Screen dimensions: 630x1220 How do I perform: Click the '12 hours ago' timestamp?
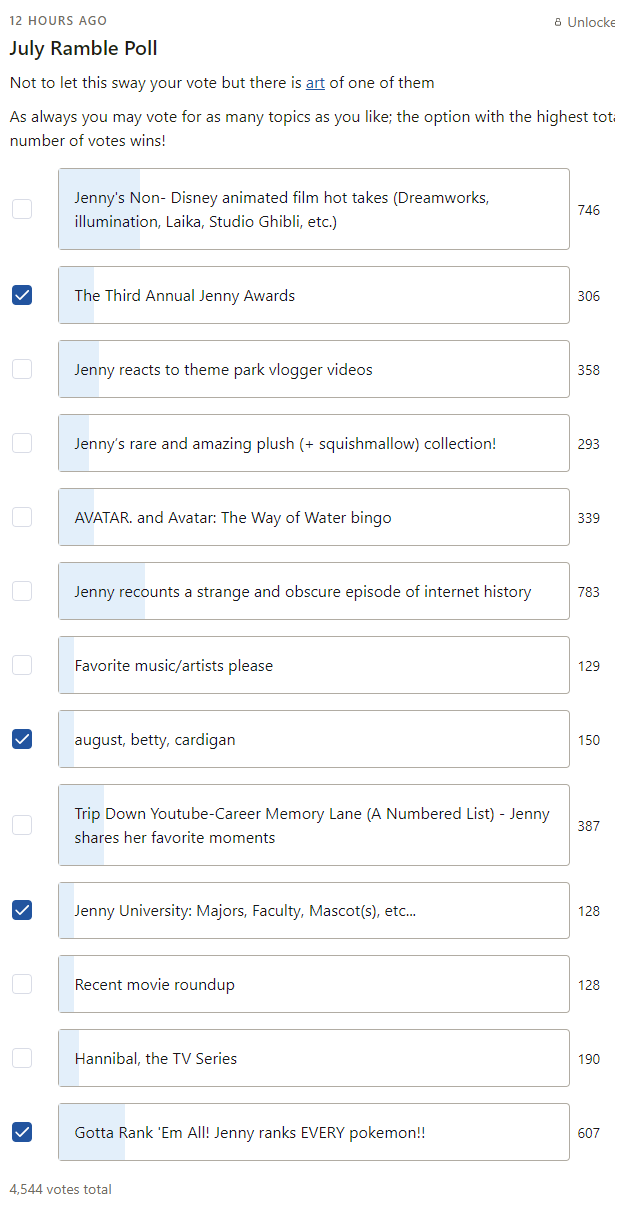pyautogui.click(x=58, y=21)
